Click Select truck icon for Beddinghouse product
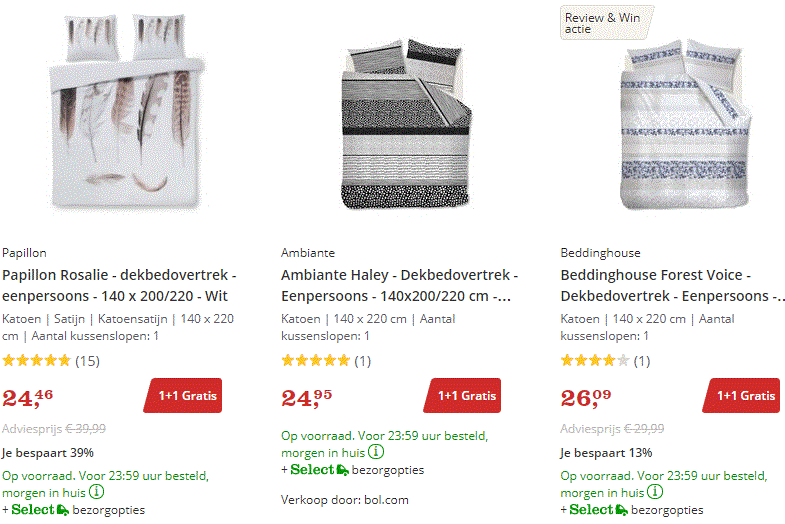 tap(623, 510)
